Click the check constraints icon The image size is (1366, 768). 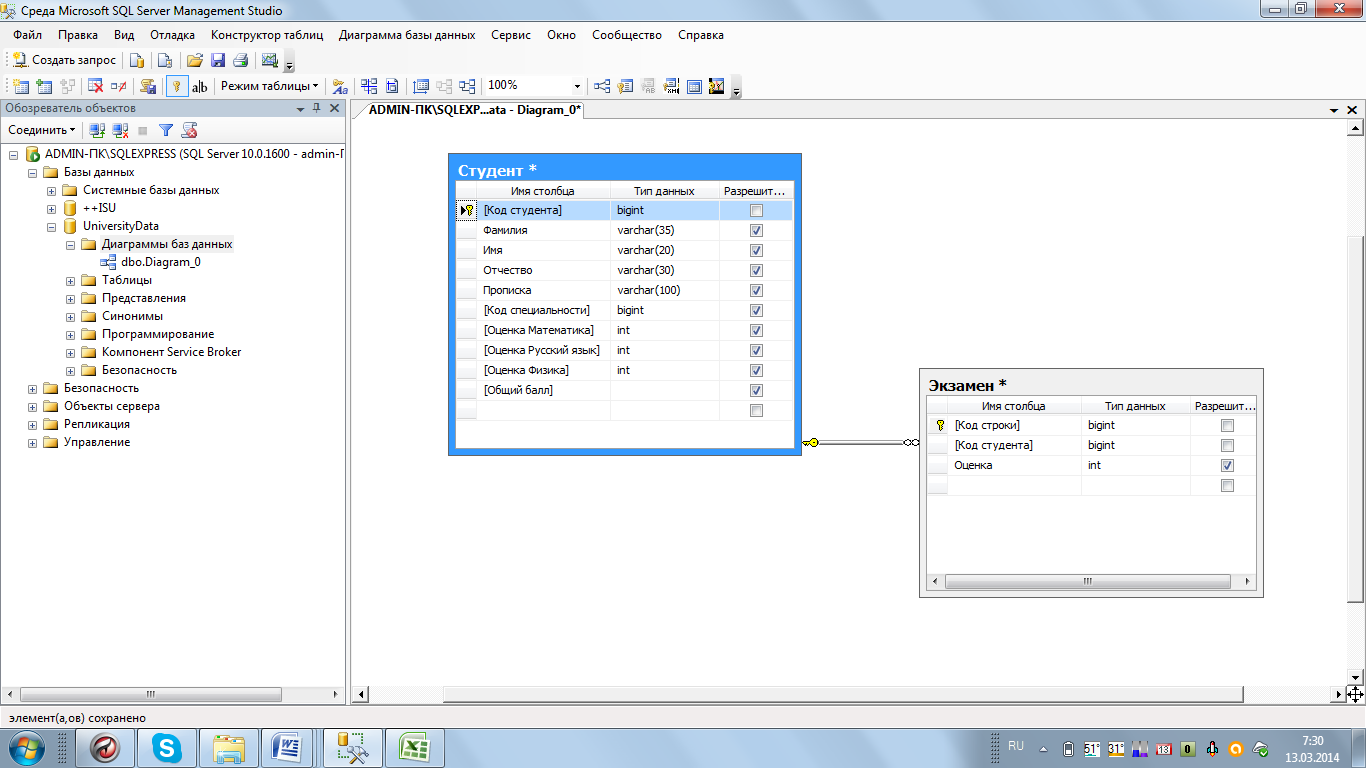click(x=694, y=86)
